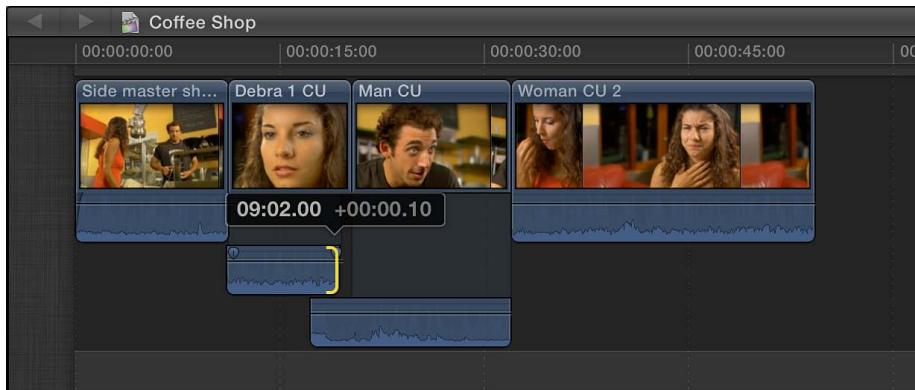Grab the yellow trim edge handle
This screenshot has width=915, height=390.
(x=333, y=270)
